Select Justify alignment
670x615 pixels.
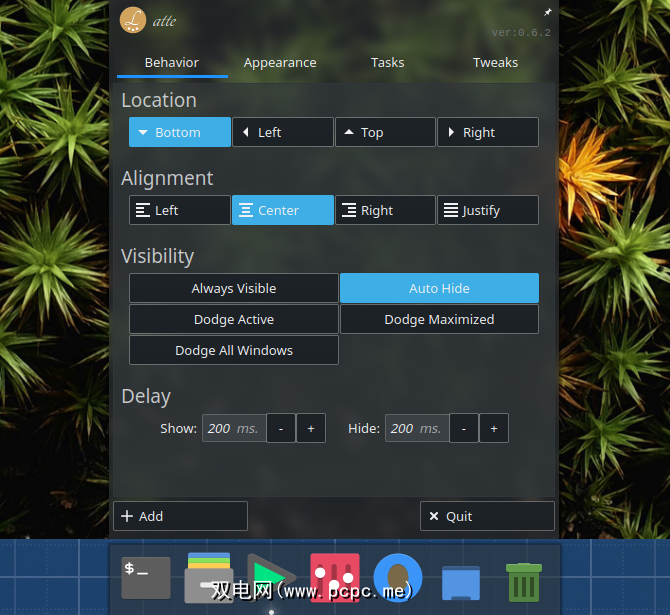click(x=488, y=210)
